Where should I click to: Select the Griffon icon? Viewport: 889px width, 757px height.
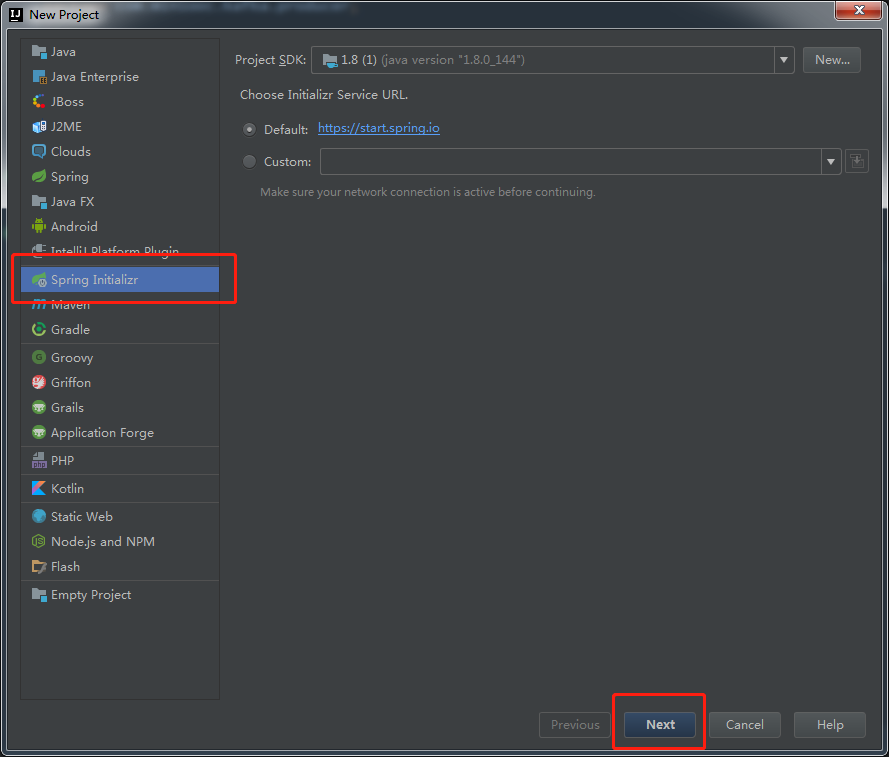tap(39, 382)
